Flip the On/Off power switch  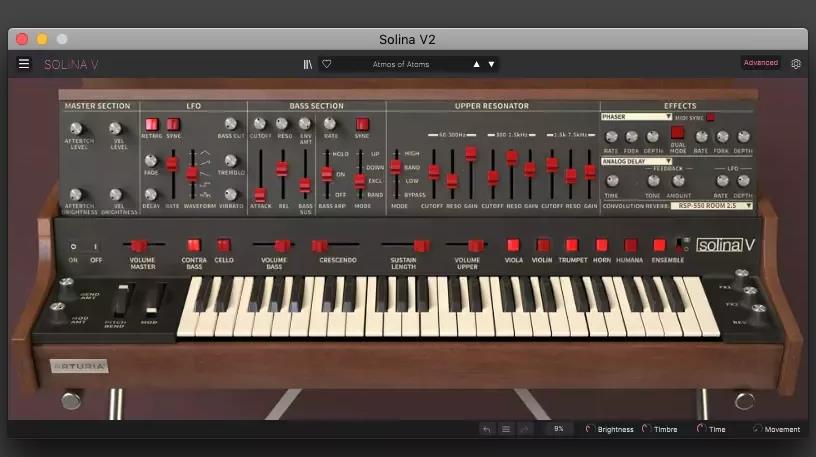pos(84,246)
